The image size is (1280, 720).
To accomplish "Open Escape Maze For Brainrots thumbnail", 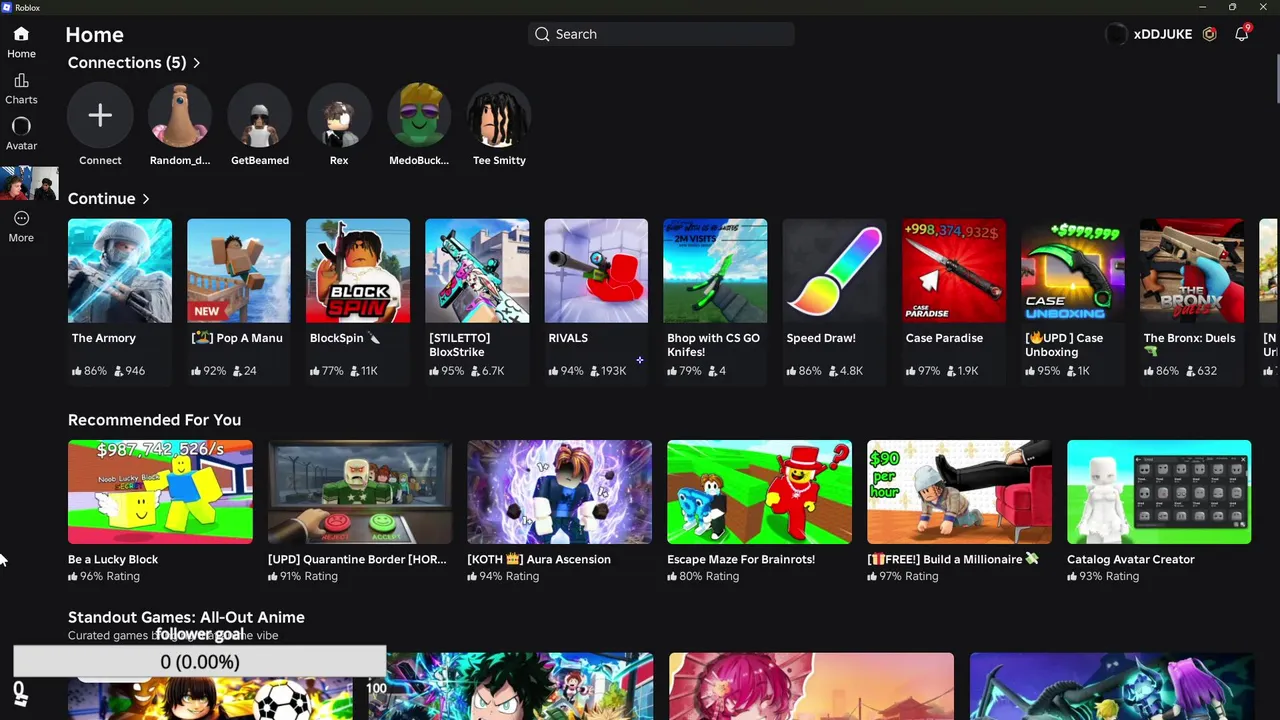I will (x=759, y=492).
